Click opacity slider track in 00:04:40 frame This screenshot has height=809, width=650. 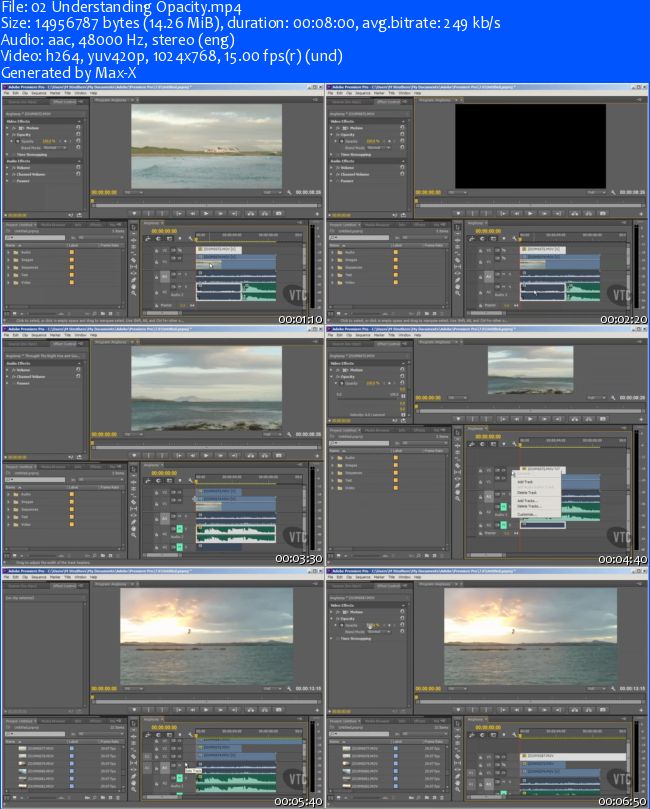point(367,400)
